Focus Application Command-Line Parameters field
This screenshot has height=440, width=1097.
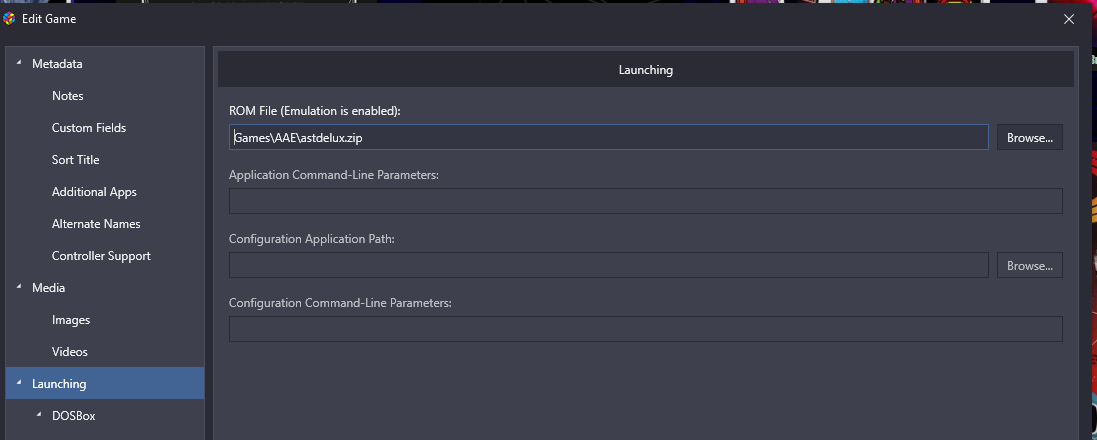point(646,201)
